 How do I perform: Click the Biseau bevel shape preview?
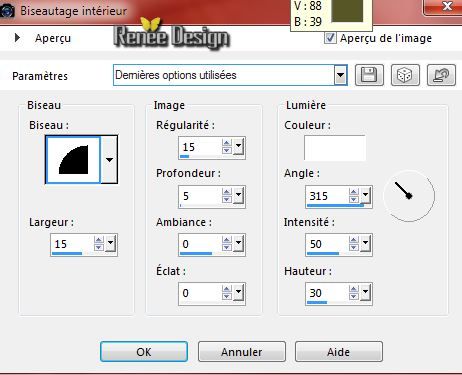click(73, 160)
